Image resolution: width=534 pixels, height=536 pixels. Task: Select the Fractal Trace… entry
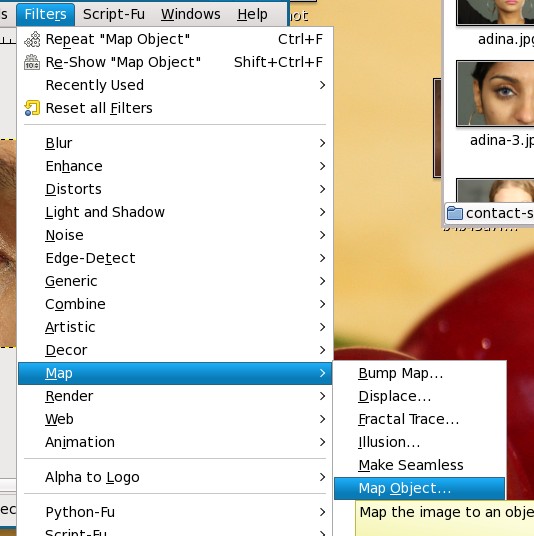coord(420,419)
